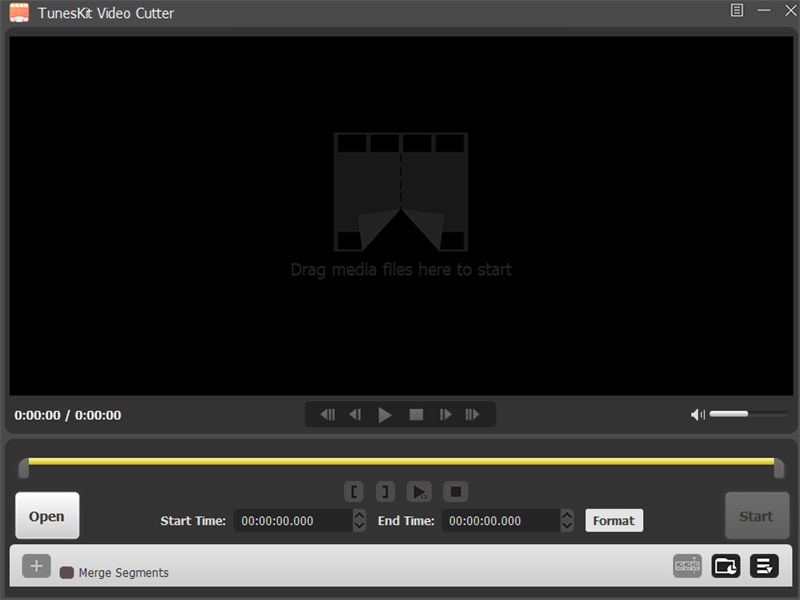
Task: Jump to previous keyframe with leftmost playback icon
Action: click(327, 415)
